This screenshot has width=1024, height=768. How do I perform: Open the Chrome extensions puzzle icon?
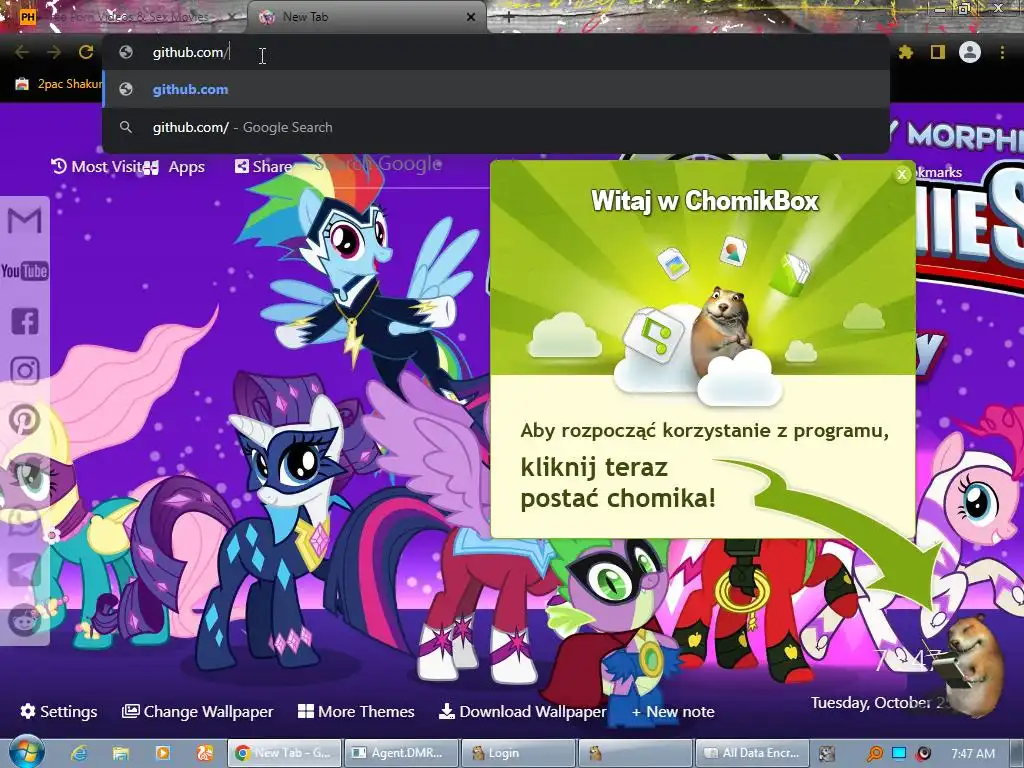pos(906,52)
